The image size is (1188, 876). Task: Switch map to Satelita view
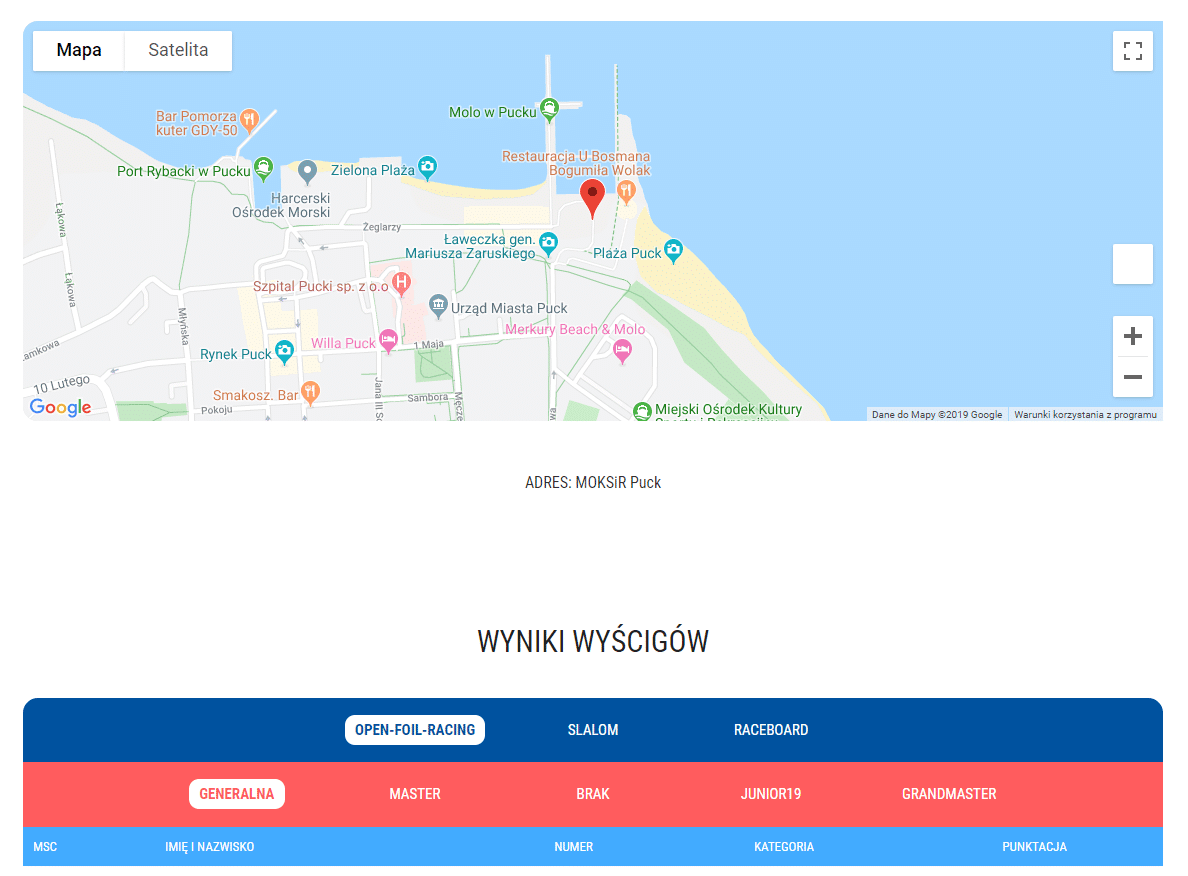coord(178,51)
